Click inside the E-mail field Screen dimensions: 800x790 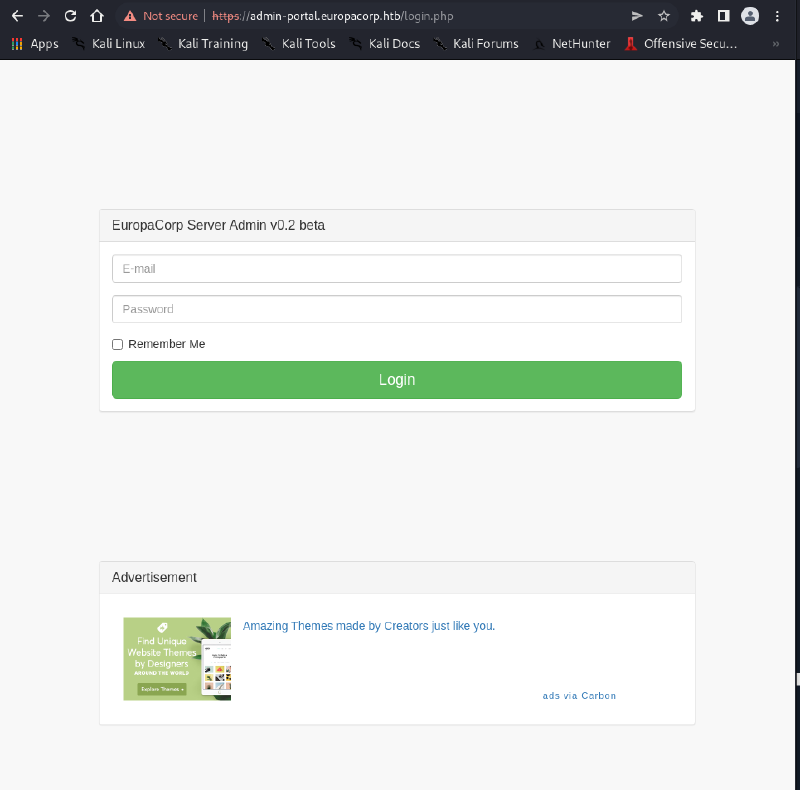396,268
